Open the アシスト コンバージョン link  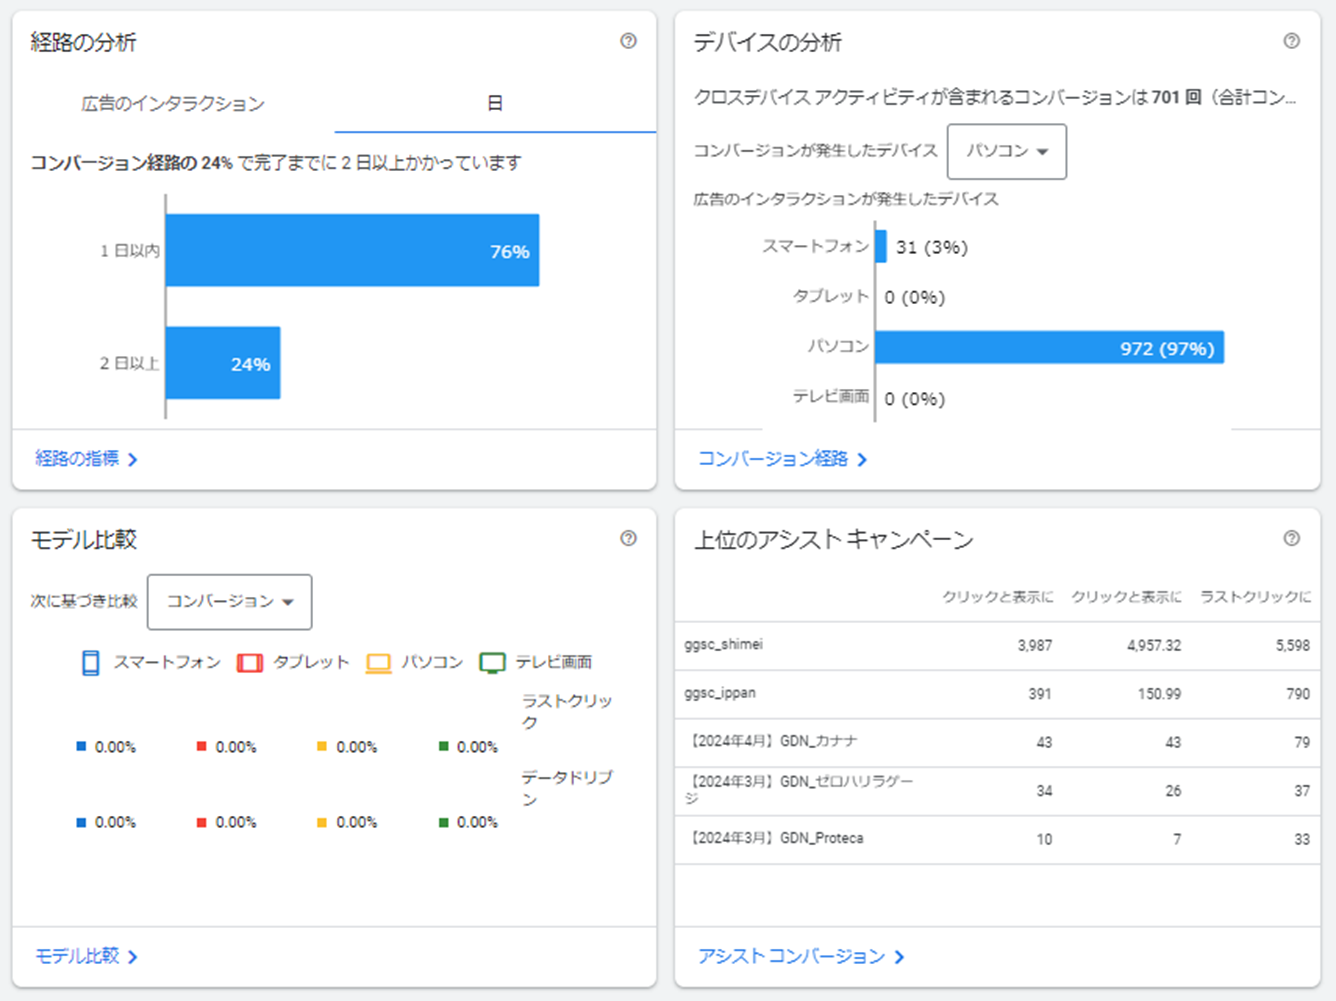click(x=791, y=956)
